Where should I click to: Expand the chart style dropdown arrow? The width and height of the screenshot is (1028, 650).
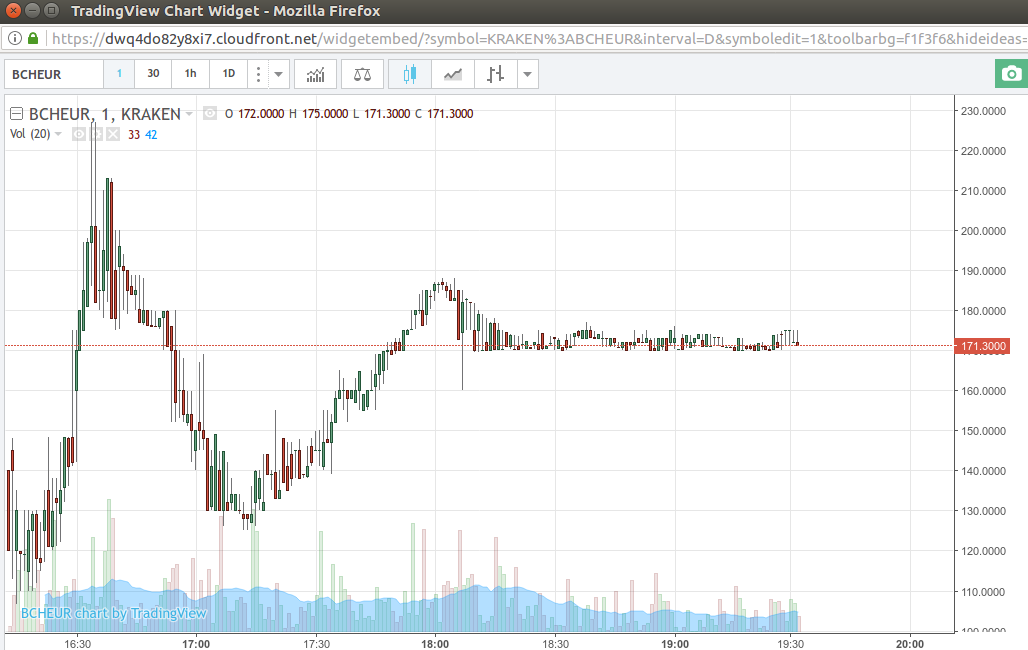coord(528,74)
